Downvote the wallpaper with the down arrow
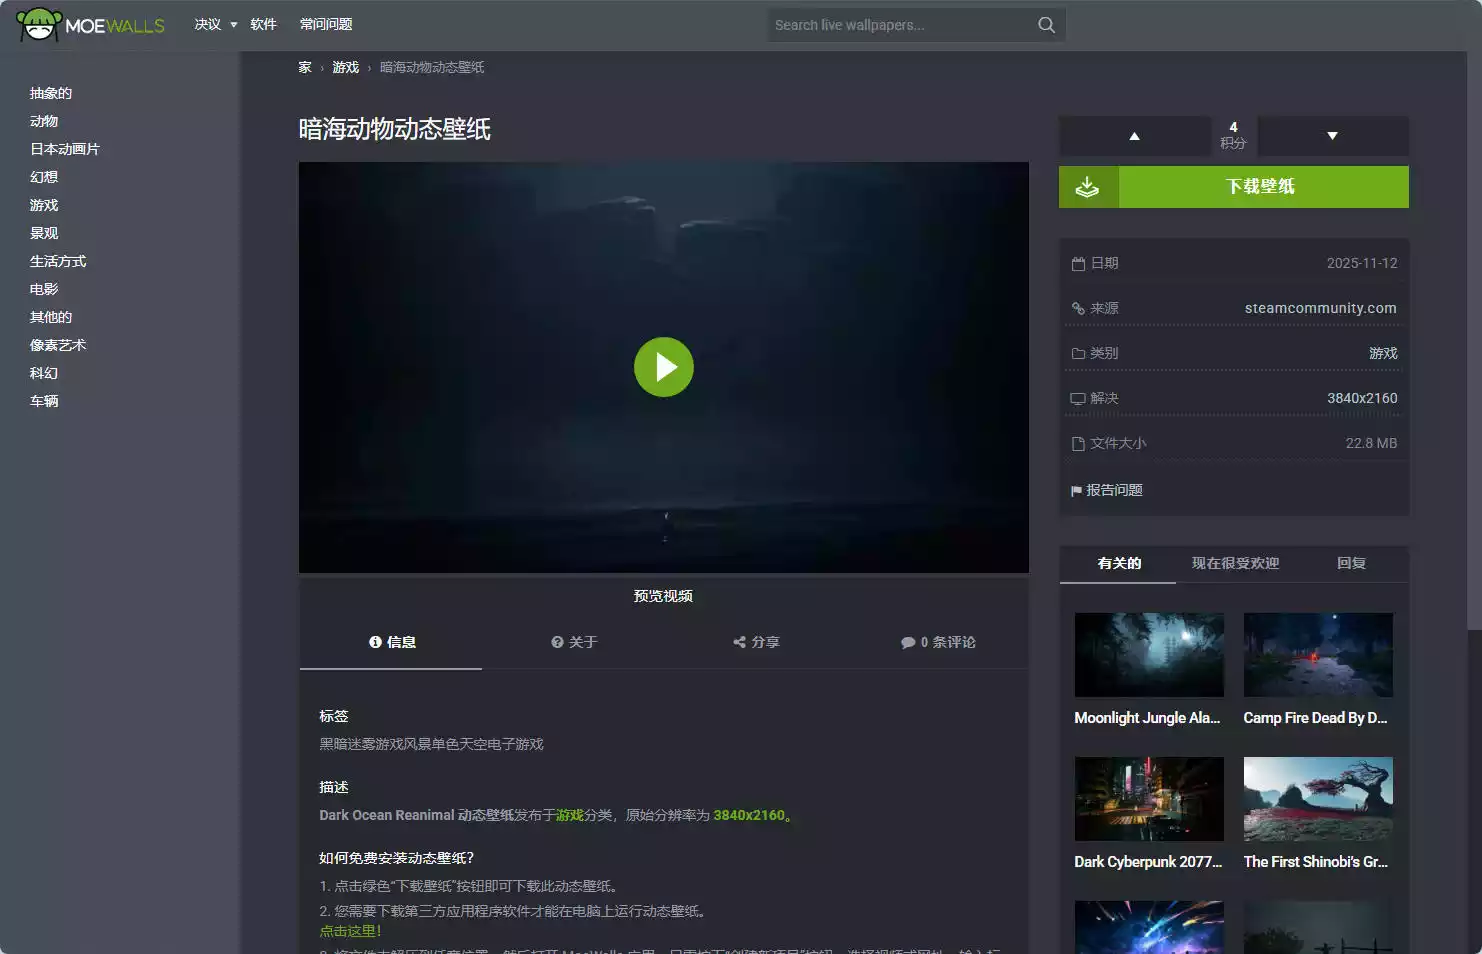This screenshot has width=1482, height=954. click(1332, 136)
